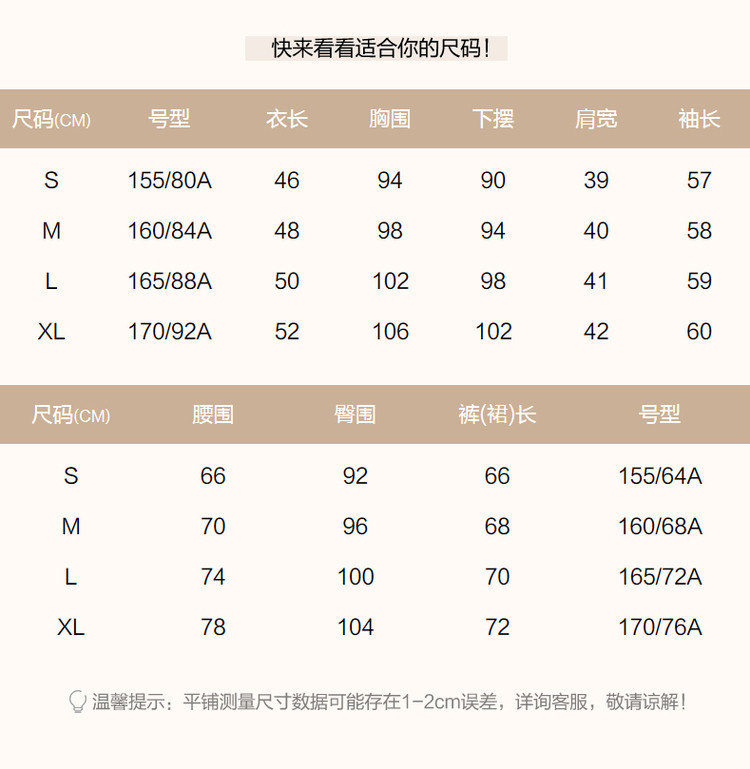The height and width of the screenshot is (769, 750).
Task: Click the 106 chest value for XL
Action: click(390, 332)
